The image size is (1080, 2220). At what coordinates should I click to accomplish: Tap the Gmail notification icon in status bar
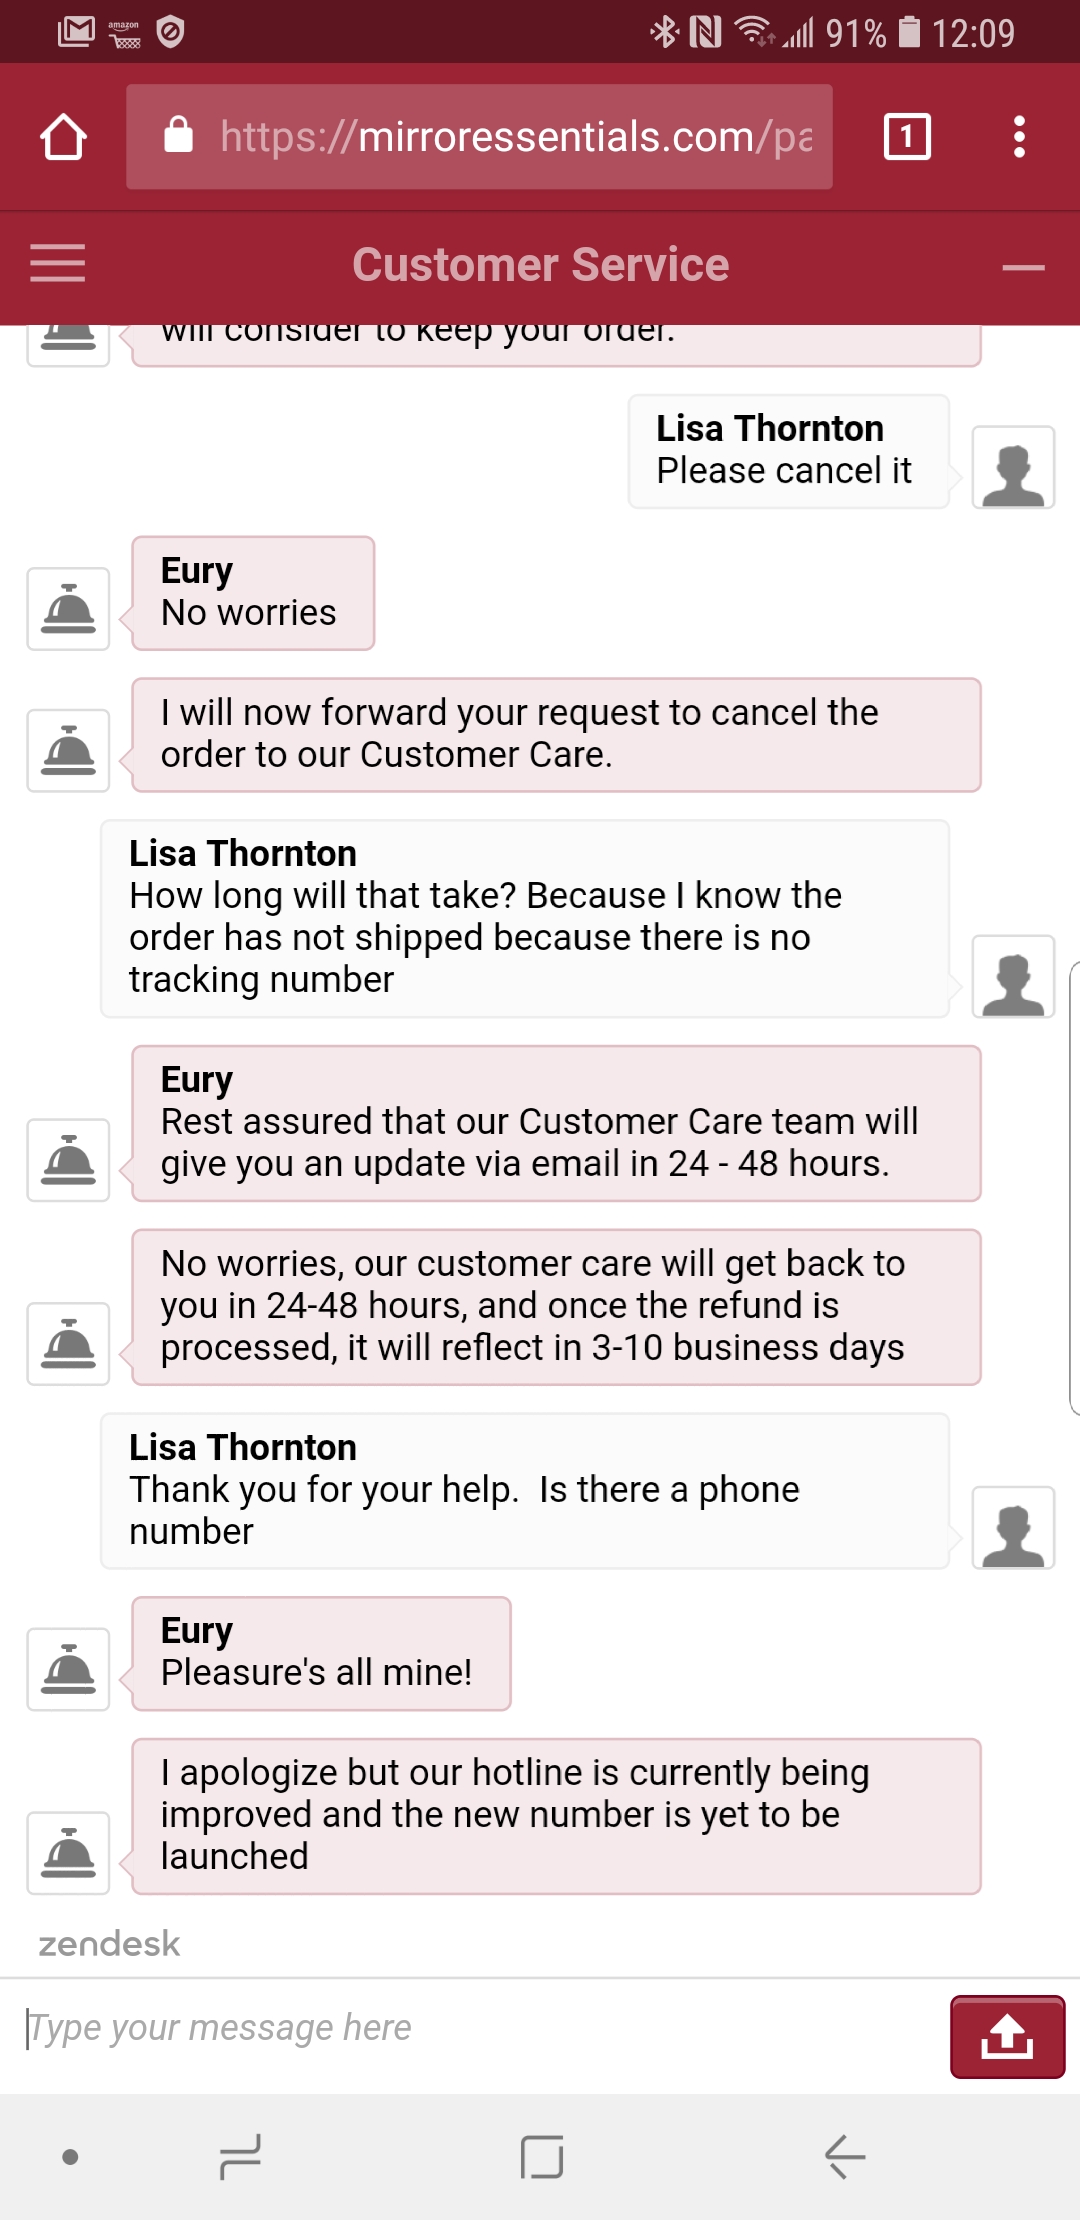point(77,32)
